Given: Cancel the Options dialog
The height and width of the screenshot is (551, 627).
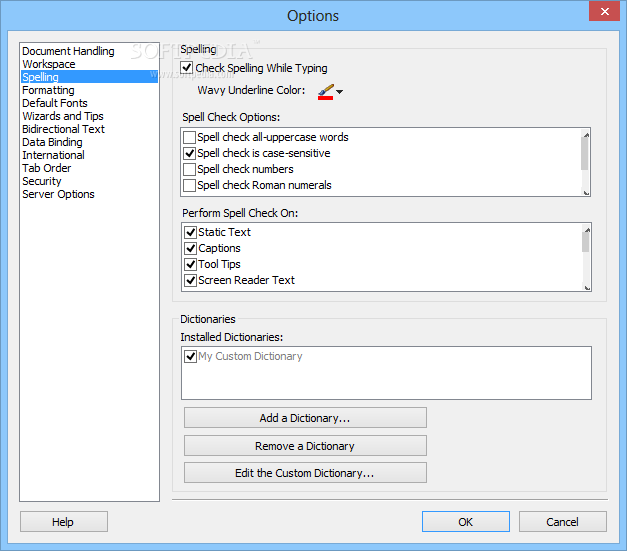Looking at the screenshot, I should (x=563, y=522).
